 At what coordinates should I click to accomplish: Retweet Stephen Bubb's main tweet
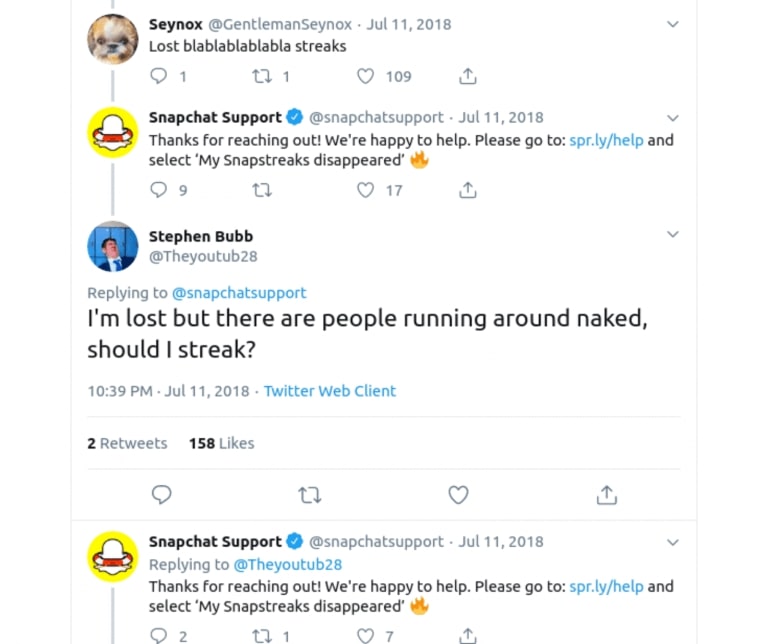[310, 494]
